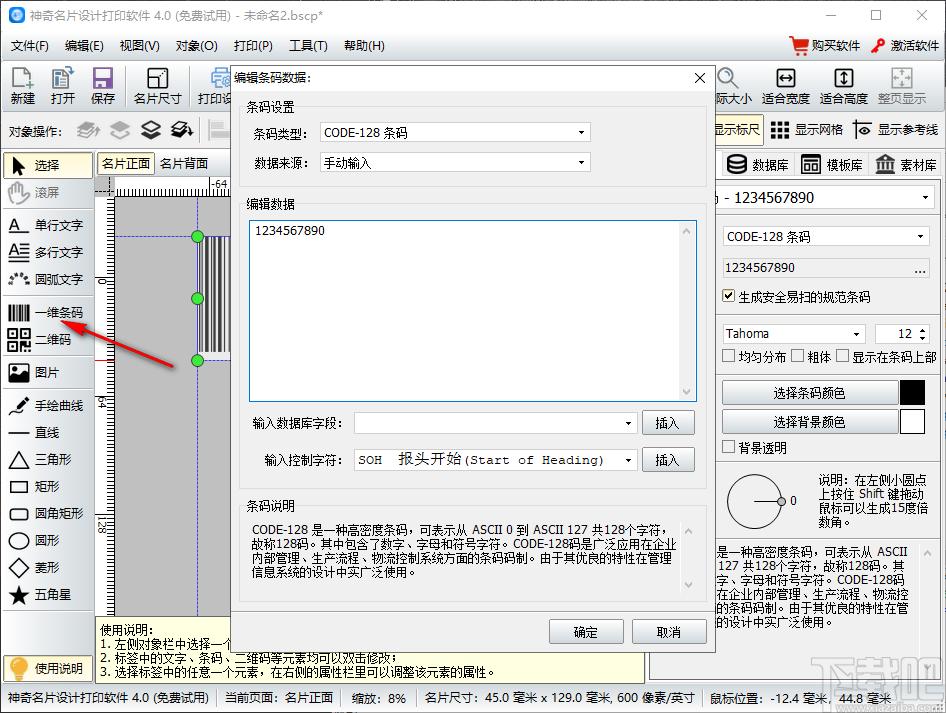Open the 模板库 template library
The image size is (946, 713).
coord(832,164)
